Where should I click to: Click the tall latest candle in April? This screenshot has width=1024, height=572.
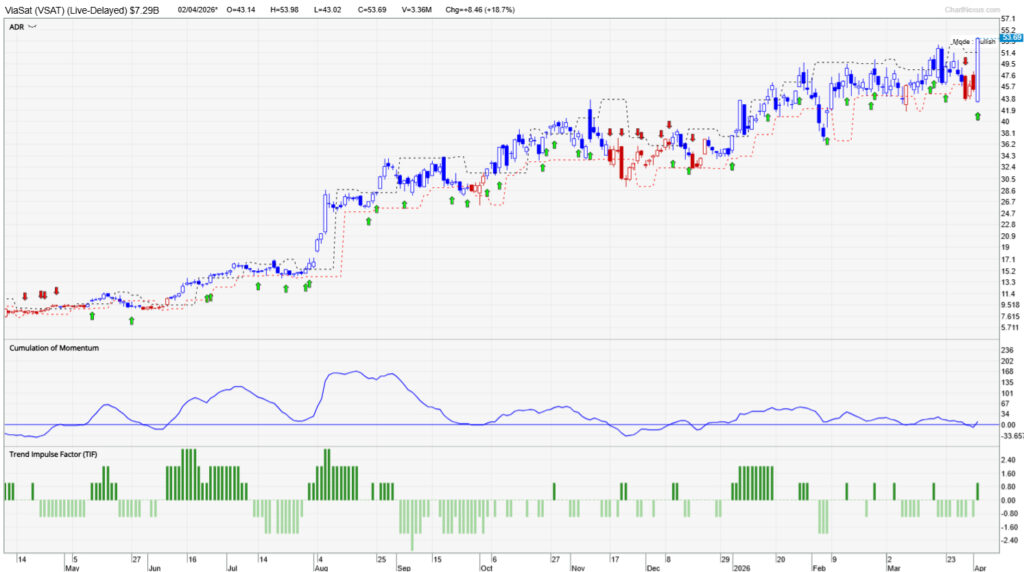[x=978, y=70]
